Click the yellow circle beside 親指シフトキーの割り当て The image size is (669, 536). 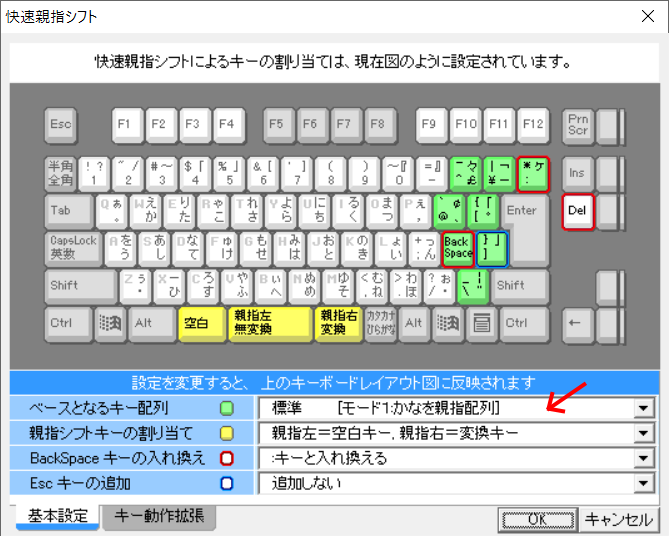tap(226, 434)
